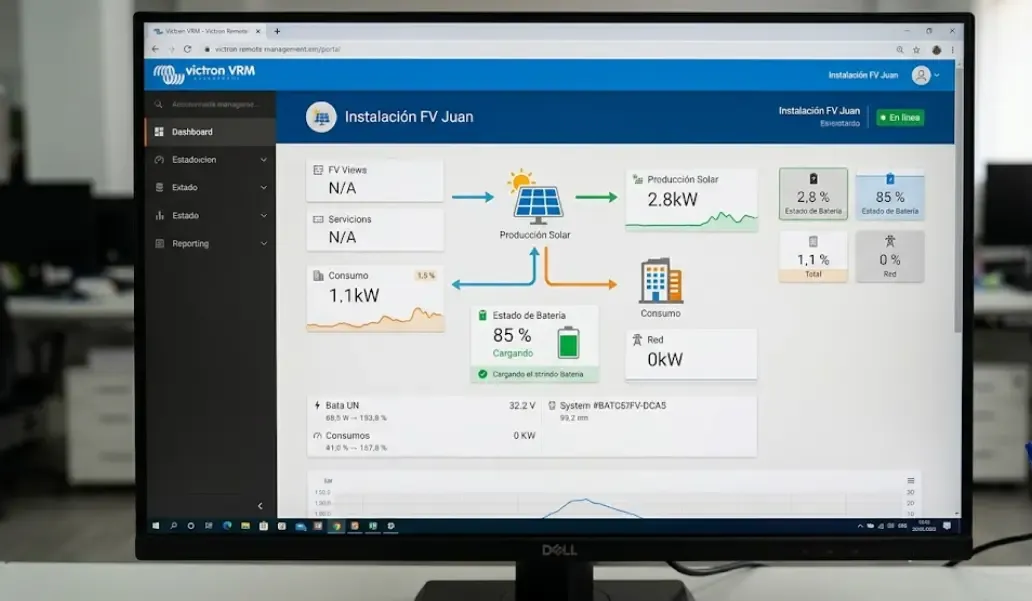The width and height of the screenshot is (1032, 601).
Task: Click the green battery charge icon
Action: (568, 342)
